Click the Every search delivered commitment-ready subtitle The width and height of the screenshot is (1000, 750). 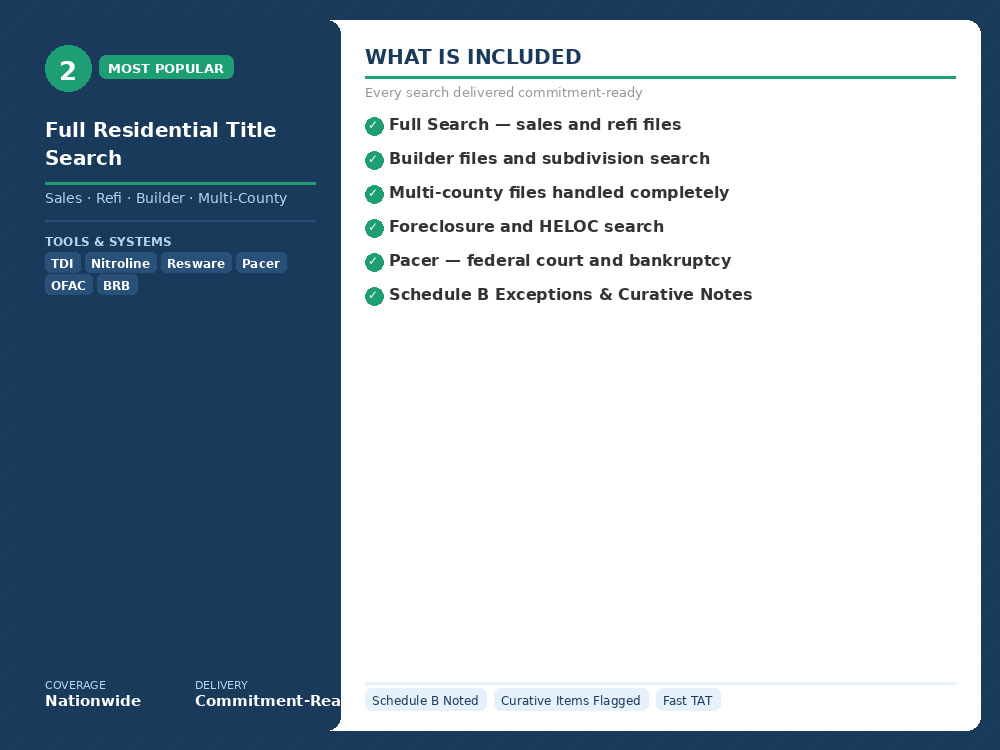point(504,92)
